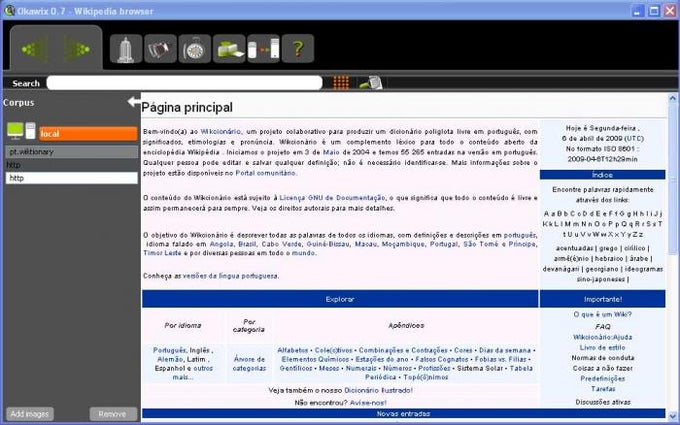680x425 pixels.
Task: Open the Árvore de categorias link
Action: [249, 363]
